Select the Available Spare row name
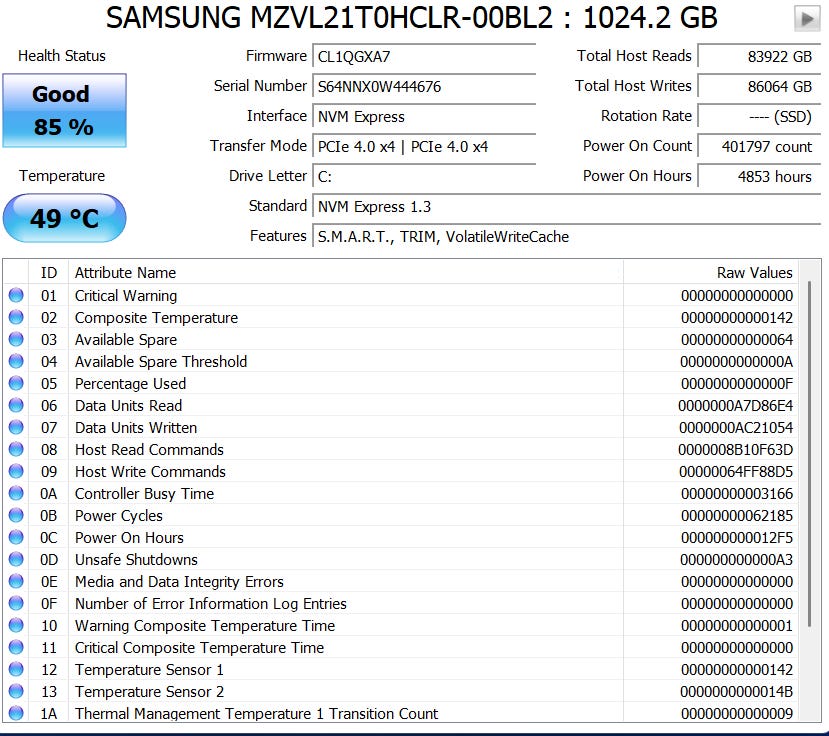Image resolution: width=829 pixels, height=736 pixels. coord(126,339)
